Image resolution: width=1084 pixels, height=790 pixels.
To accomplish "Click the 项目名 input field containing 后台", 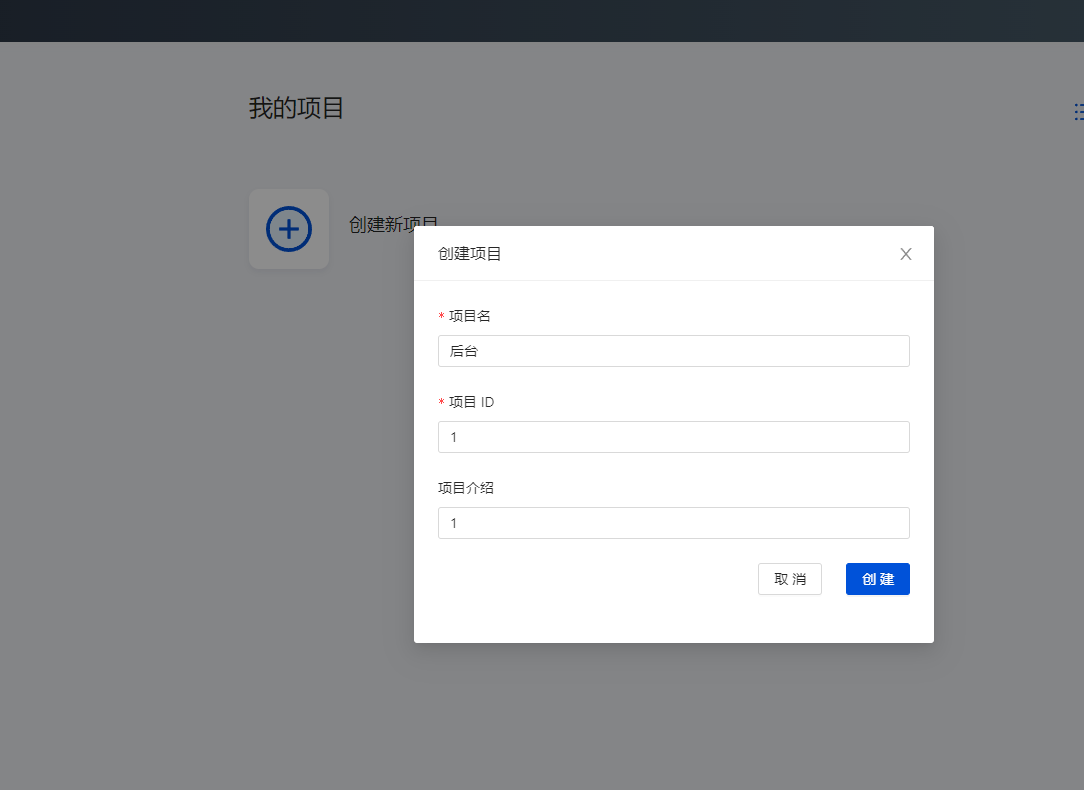I will coord(673,351).
